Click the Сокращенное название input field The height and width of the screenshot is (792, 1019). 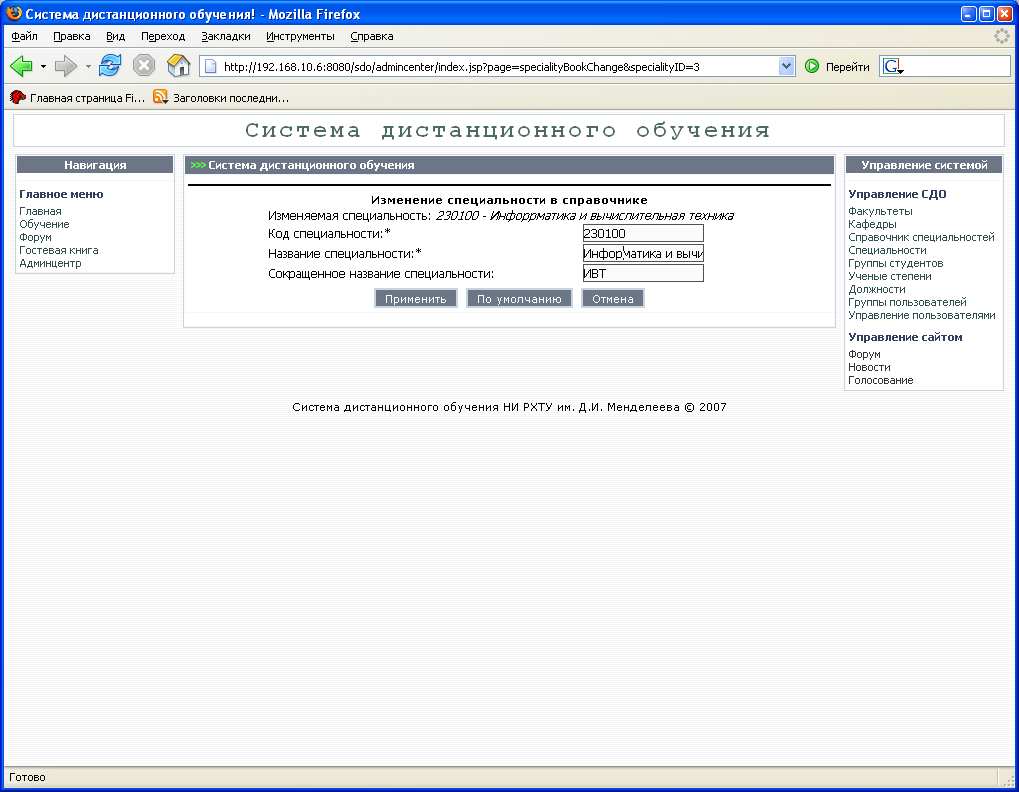[x=643, y=274]
